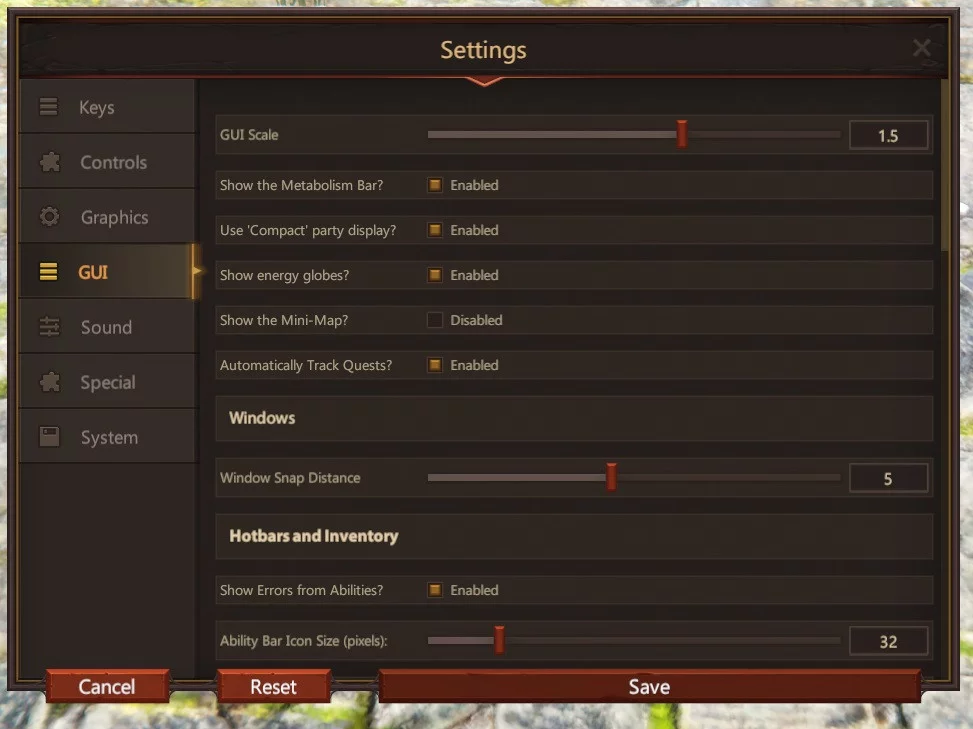Screen dimensions: 973x729
Task: Turn off Show energy globes option
Action: [x=435, y=275]
